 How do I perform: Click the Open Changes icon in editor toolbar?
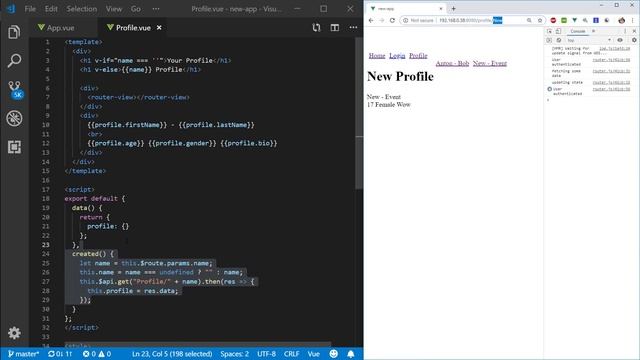coord(316,28)
